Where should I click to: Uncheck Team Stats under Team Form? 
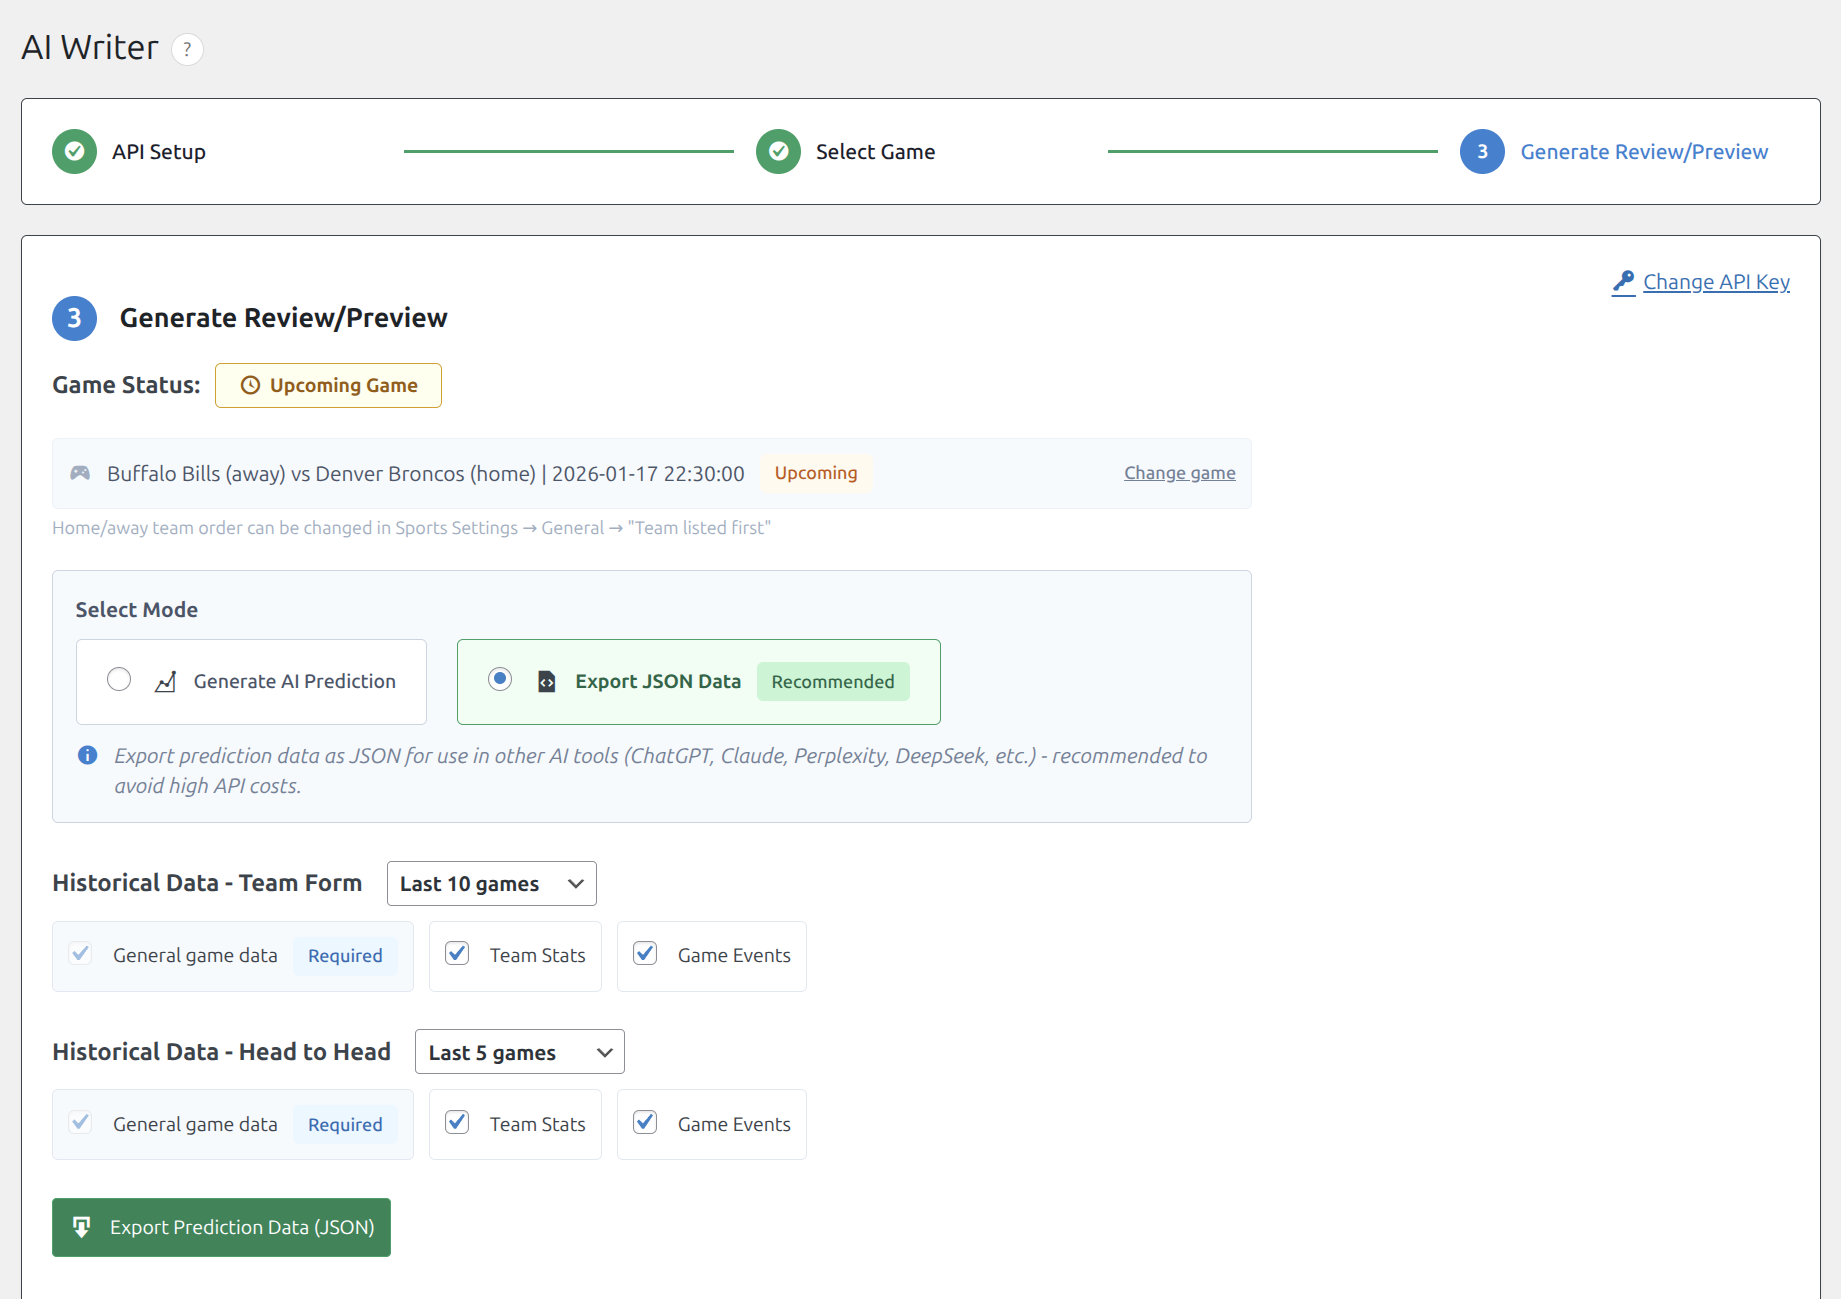[x=457, y=954]
